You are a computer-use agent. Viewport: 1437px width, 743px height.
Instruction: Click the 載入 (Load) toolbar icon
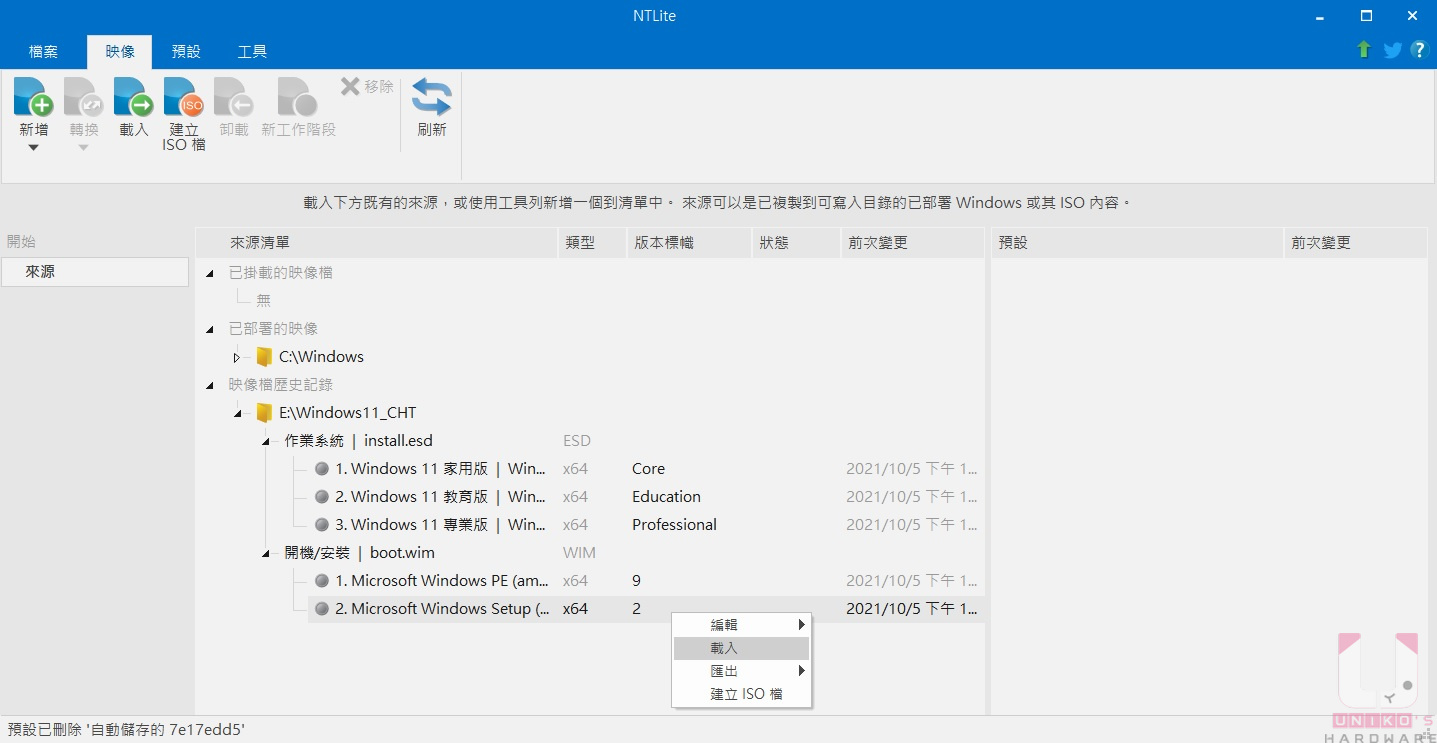pyautogui.click(x=133, y=97)
